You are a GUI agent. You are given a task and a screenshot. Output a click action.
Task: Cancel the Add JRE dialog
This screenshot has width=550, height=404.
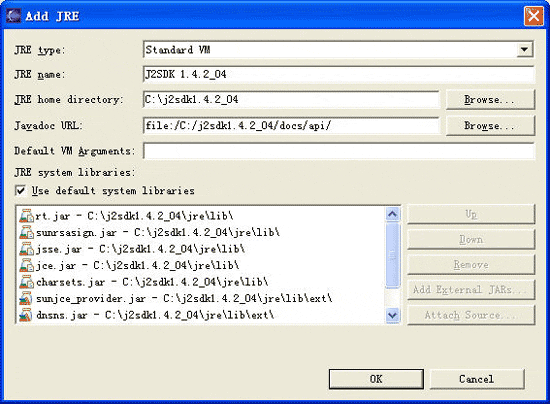click(477, 379)
